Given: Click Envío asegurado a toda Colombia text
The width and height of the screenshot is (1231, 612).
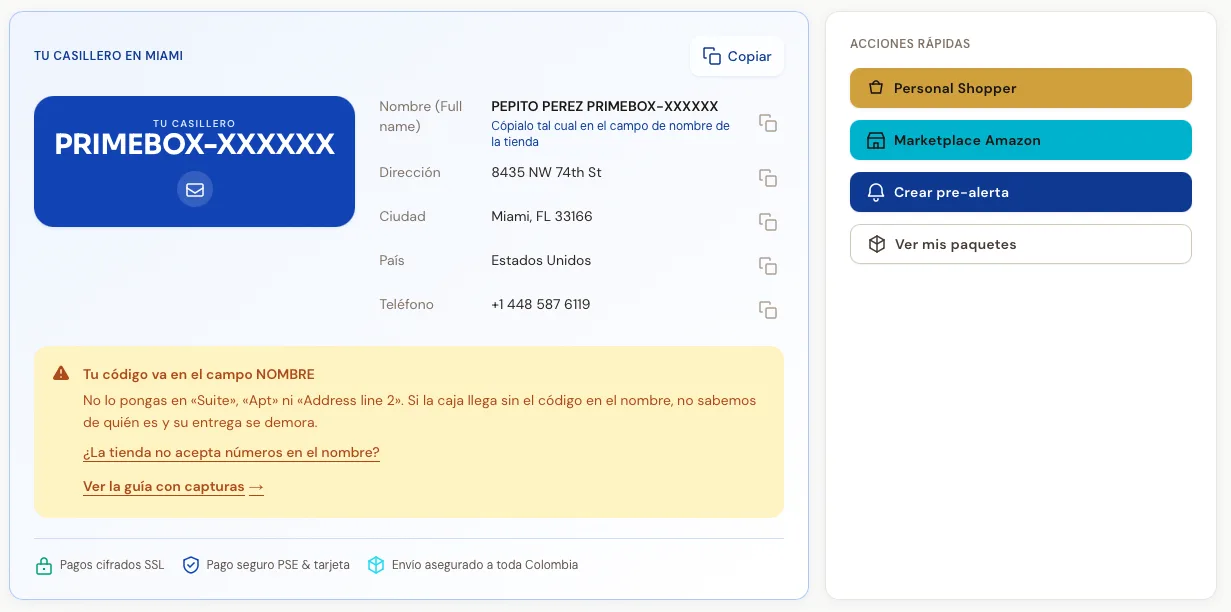Looking at the screenshot, I should click(x=485, y=565).
